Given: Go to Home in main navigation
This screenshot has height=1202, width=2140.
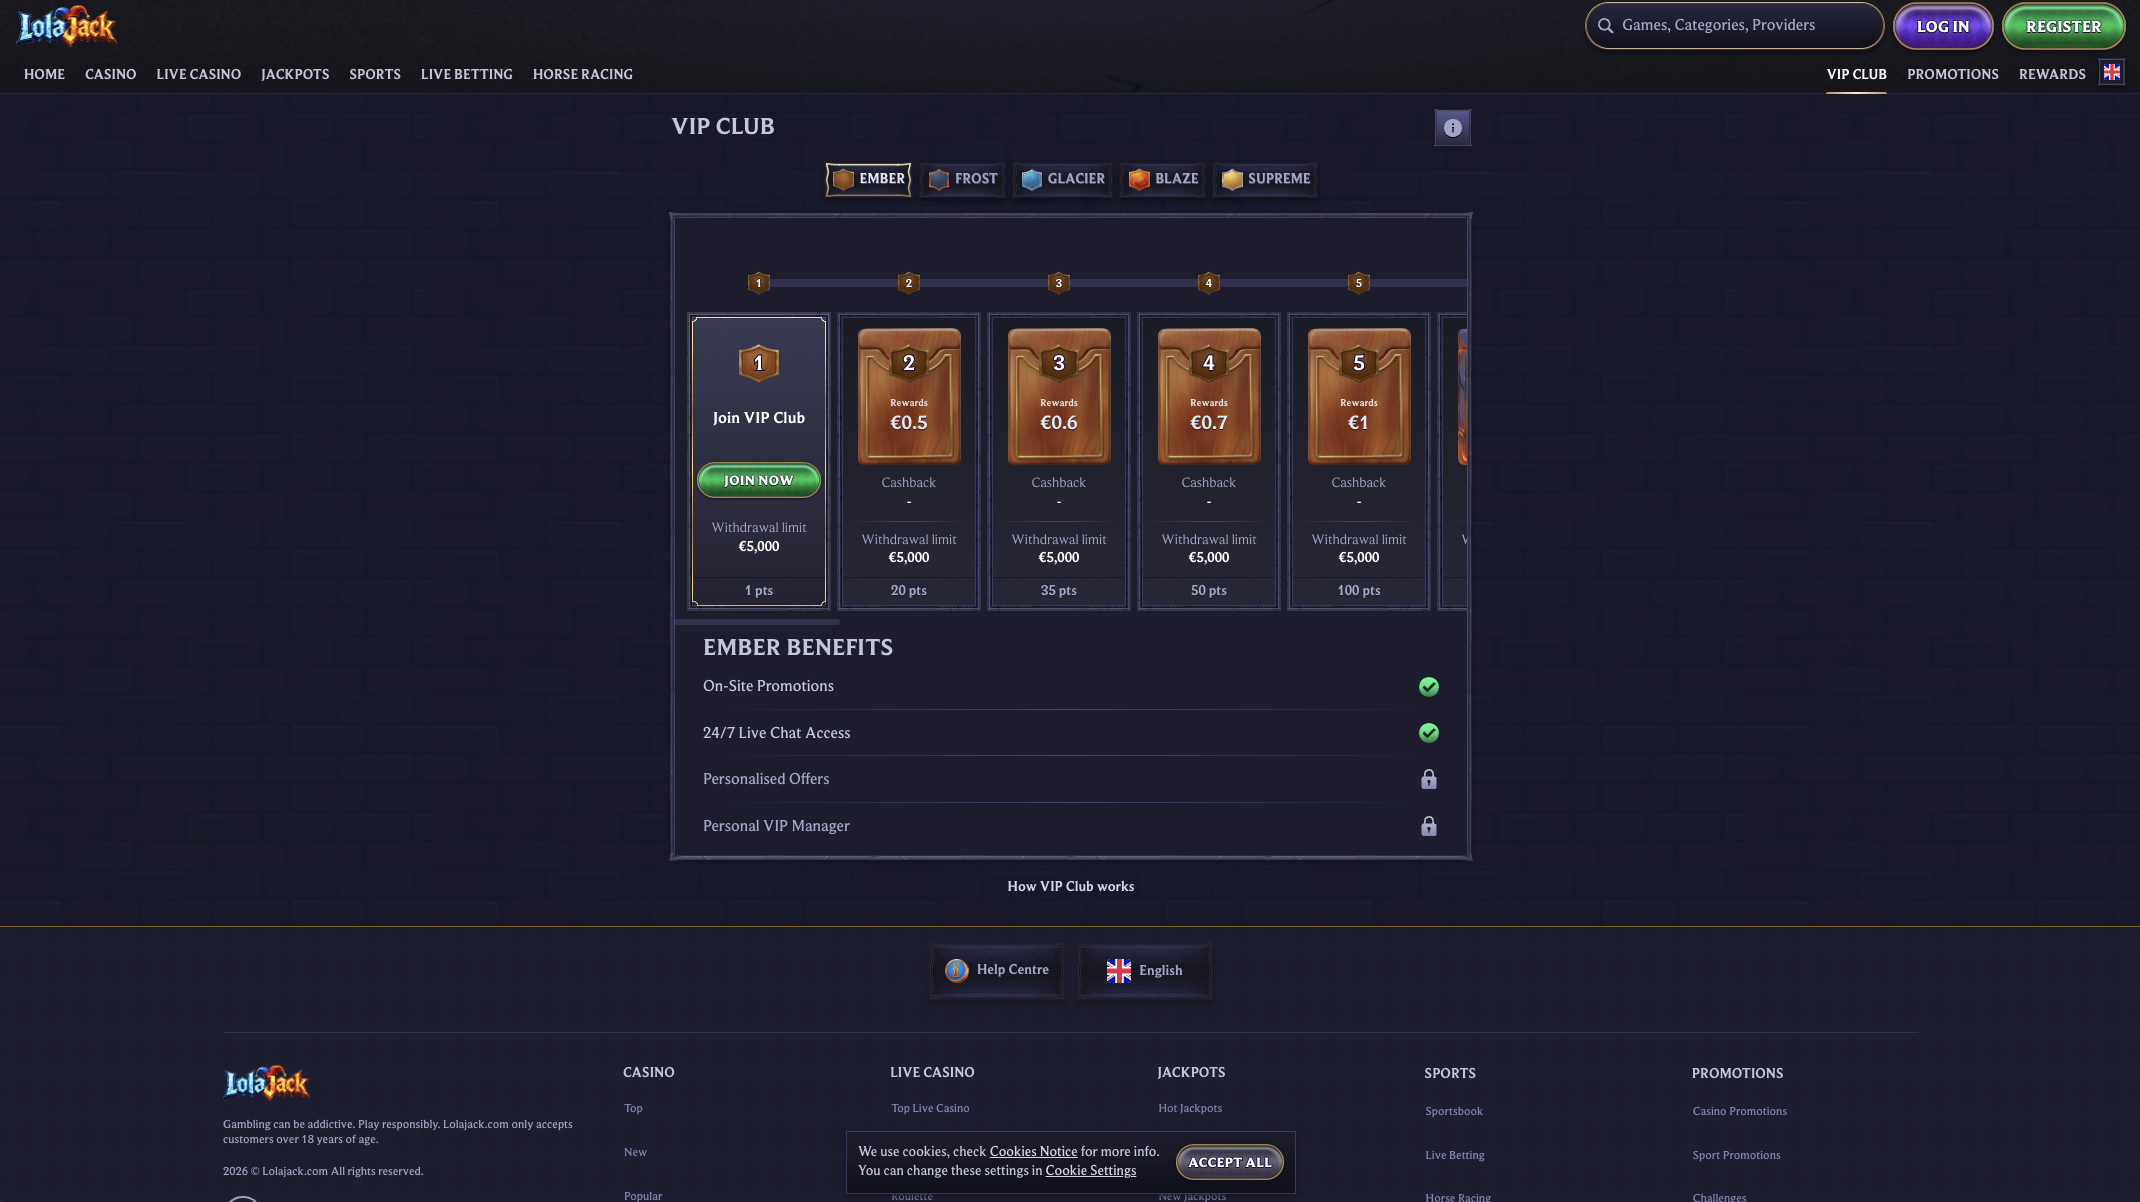Looking at the screenshot, I should (x=44, y=74).
